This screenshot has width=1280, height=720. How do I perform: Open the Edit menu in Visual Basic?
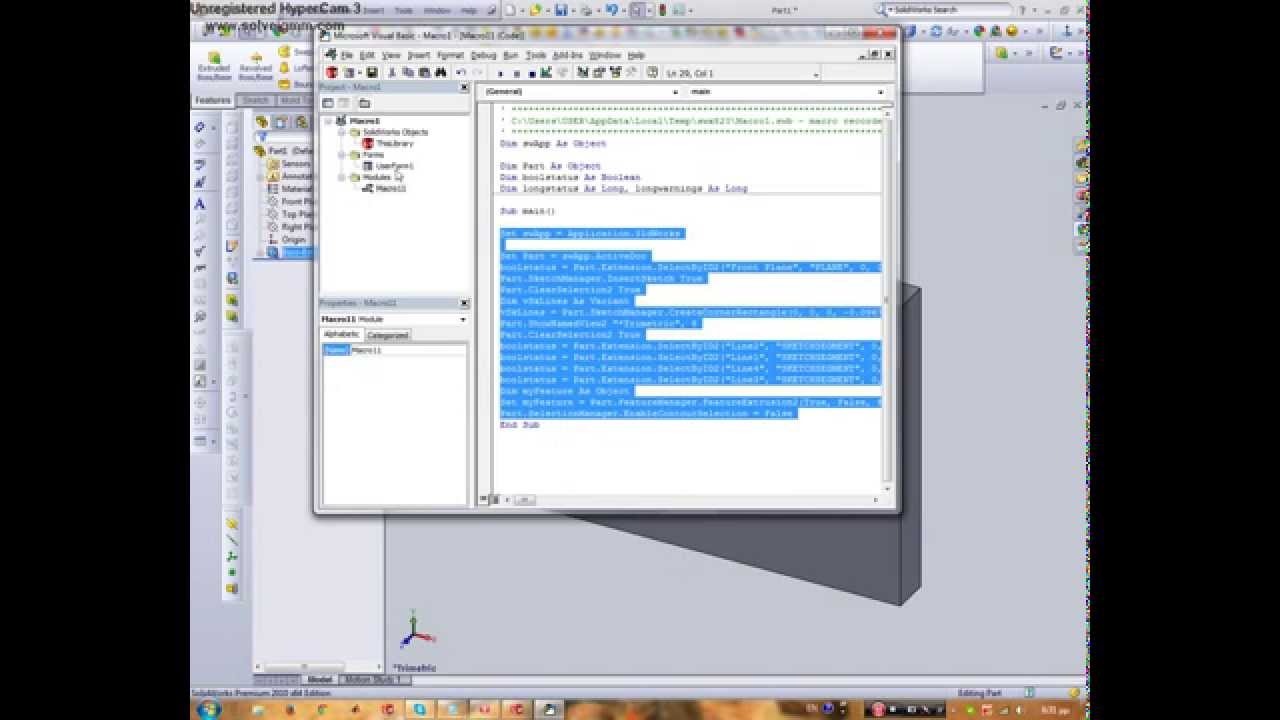(x=367, y=56)
